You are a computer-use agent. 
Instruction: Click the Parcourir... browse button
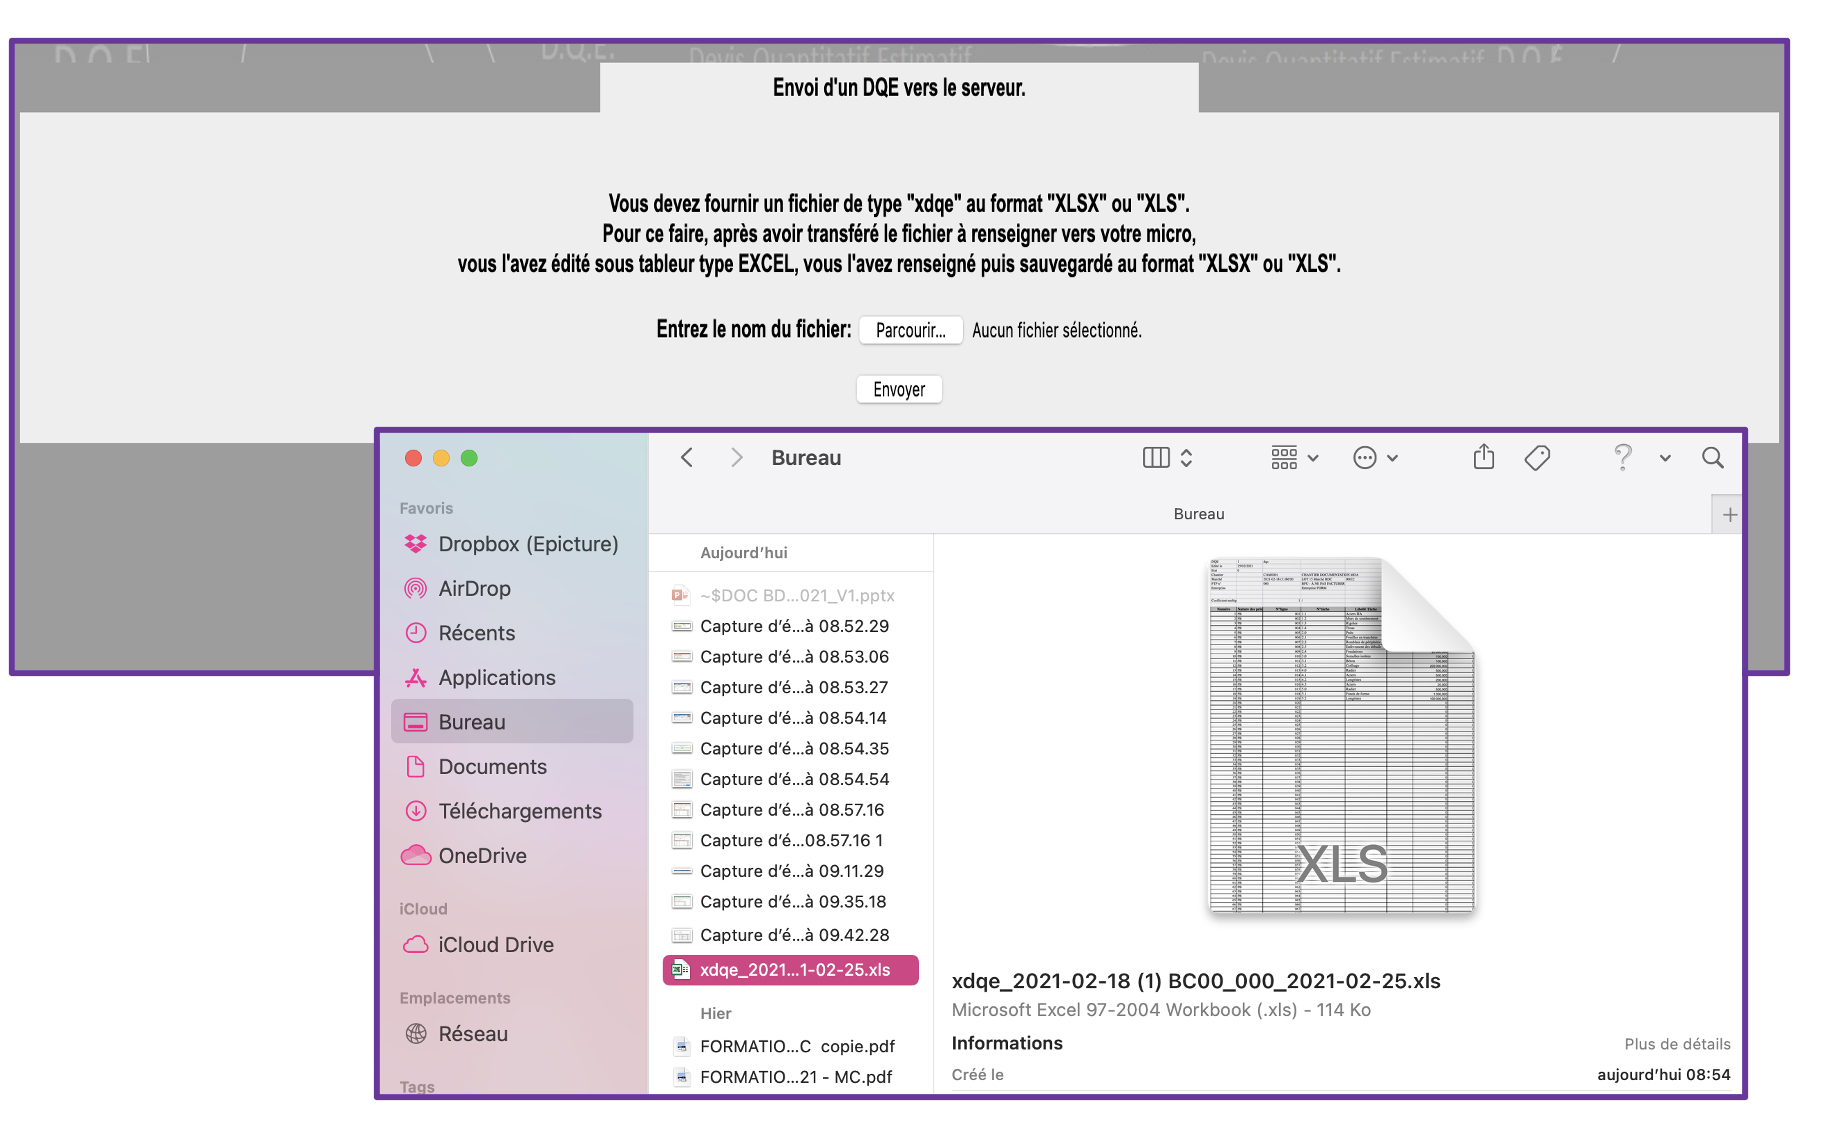(x=910, y=330)
